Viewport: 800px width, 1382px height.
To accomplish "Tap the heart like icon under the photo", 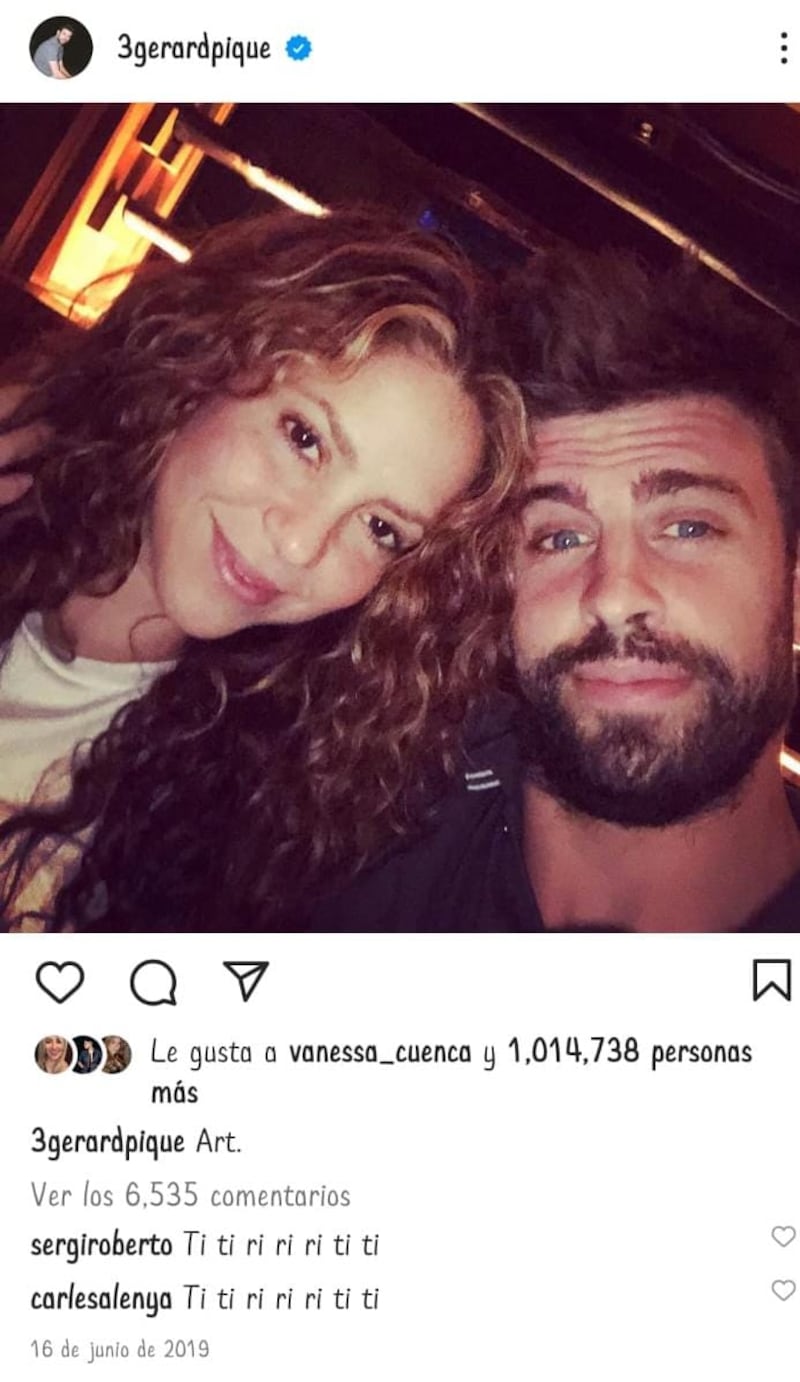I will click(x=60, y=982).
